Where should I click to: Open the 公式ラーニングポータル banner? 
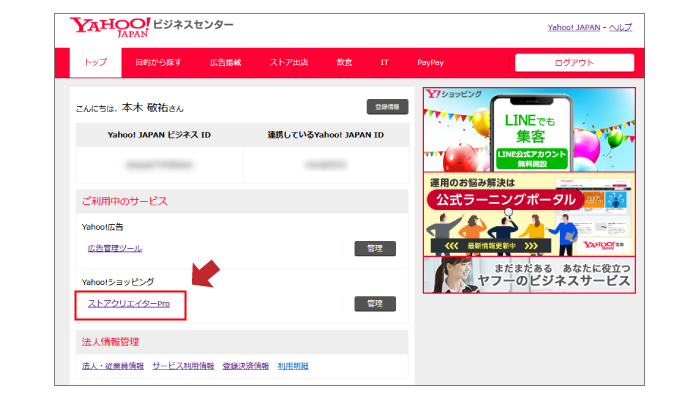tap(529, 214)
